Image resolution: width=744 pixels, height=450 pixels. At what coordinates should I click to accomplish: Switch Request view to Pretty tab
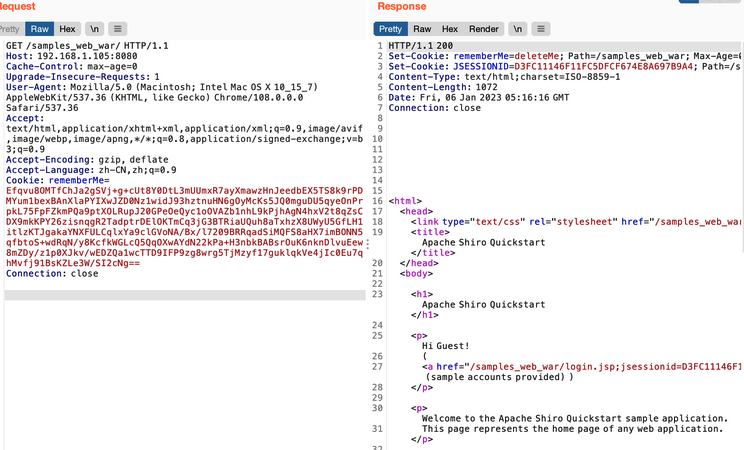(9, 29)
